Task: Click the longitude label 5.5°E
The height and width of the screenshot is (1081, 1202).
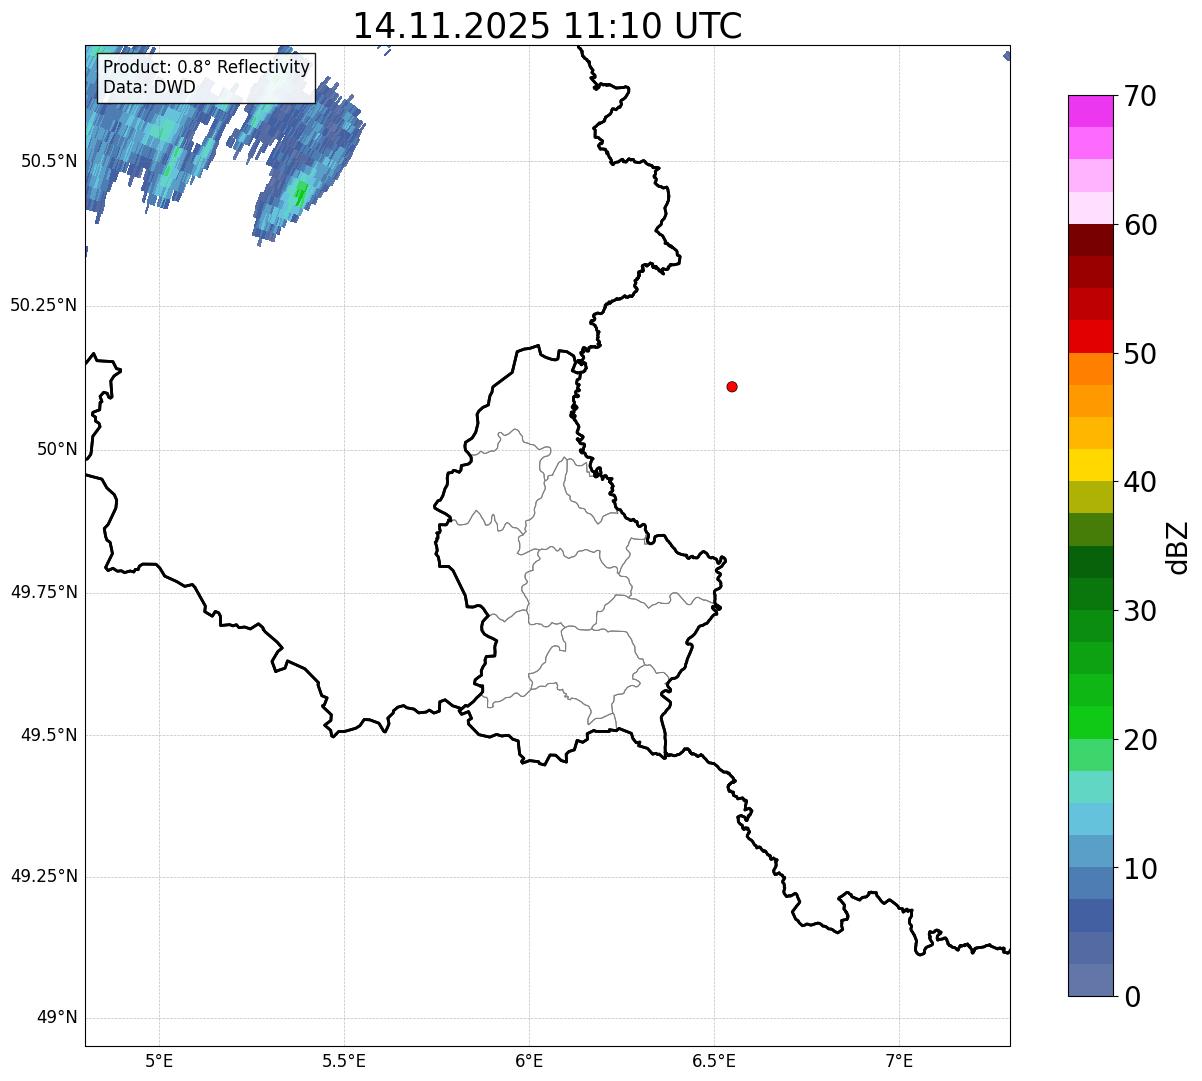Action: (x=344, y=1061)
